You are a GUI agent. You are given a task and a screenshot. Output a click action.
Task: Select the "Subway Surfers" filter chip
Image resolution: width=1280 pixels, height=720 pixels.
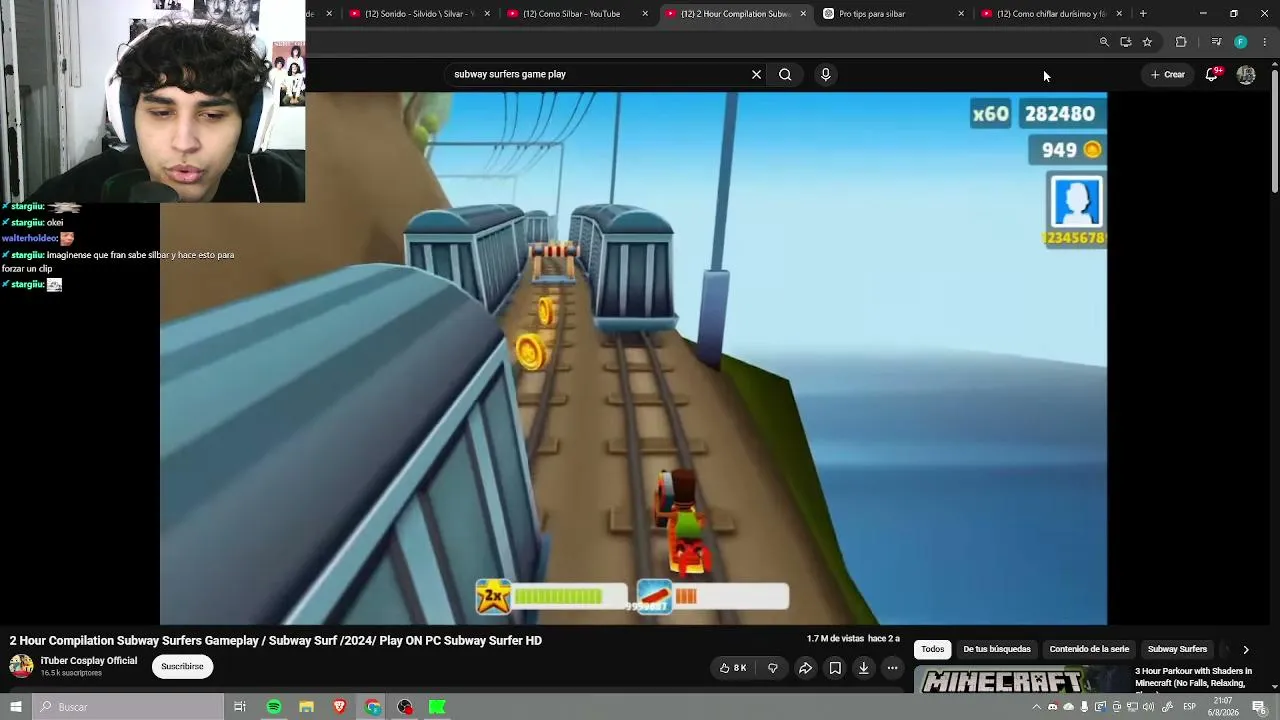coord(1177,650)
